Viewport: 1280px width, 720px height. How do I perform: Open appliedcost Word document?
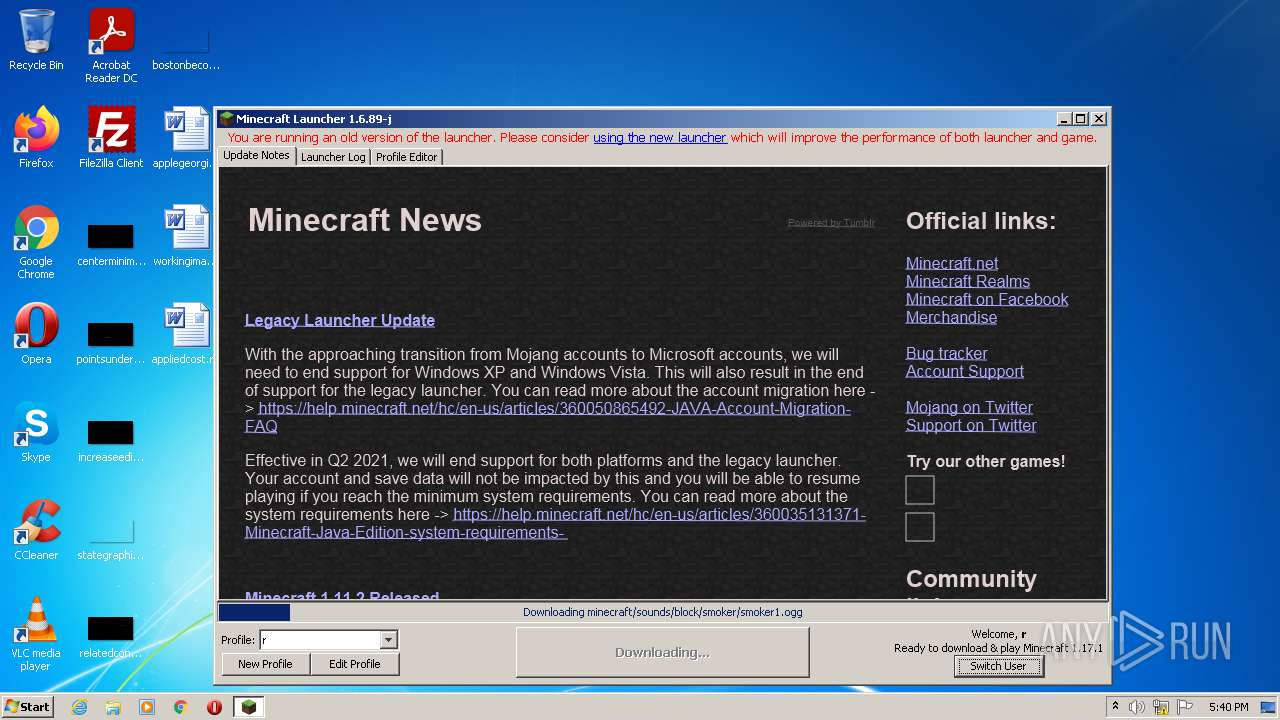click(186, 334)
